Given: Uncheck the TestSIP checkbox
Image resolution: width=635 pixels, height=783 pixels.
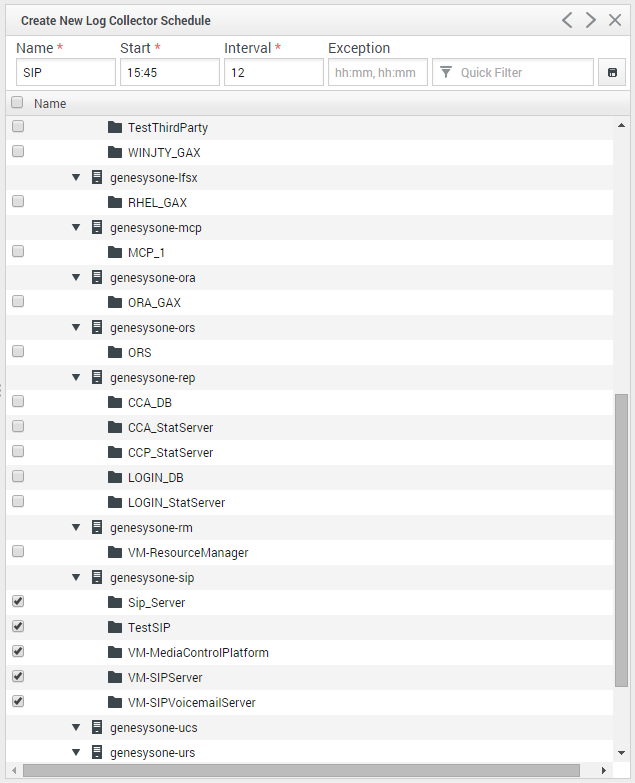Looking at the screenshot, I should pos(18,627).
